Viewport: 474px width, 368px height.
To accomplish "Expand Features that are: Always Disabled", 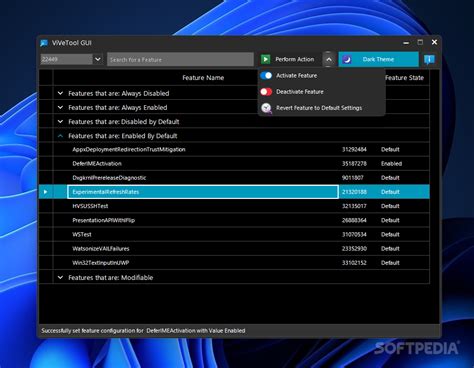I will point(60,93).
